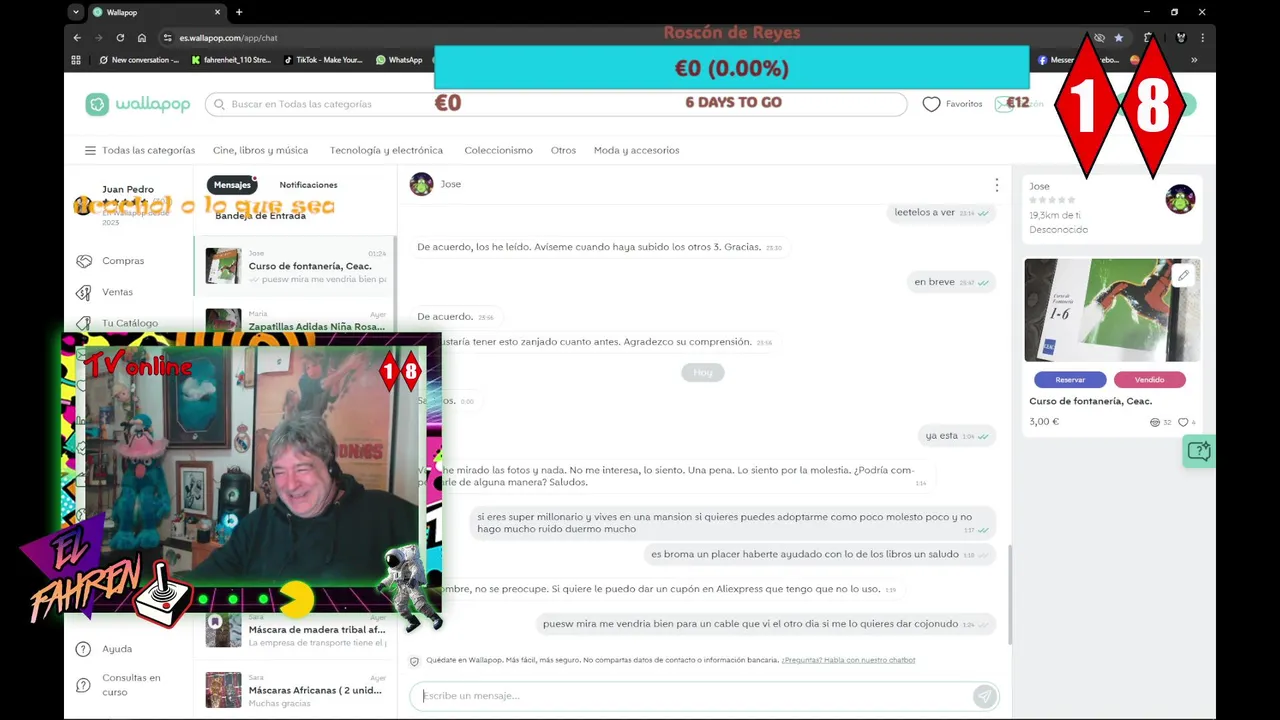Switch to Mensajes tab
1280x720 pixels.
pos(232,185)
